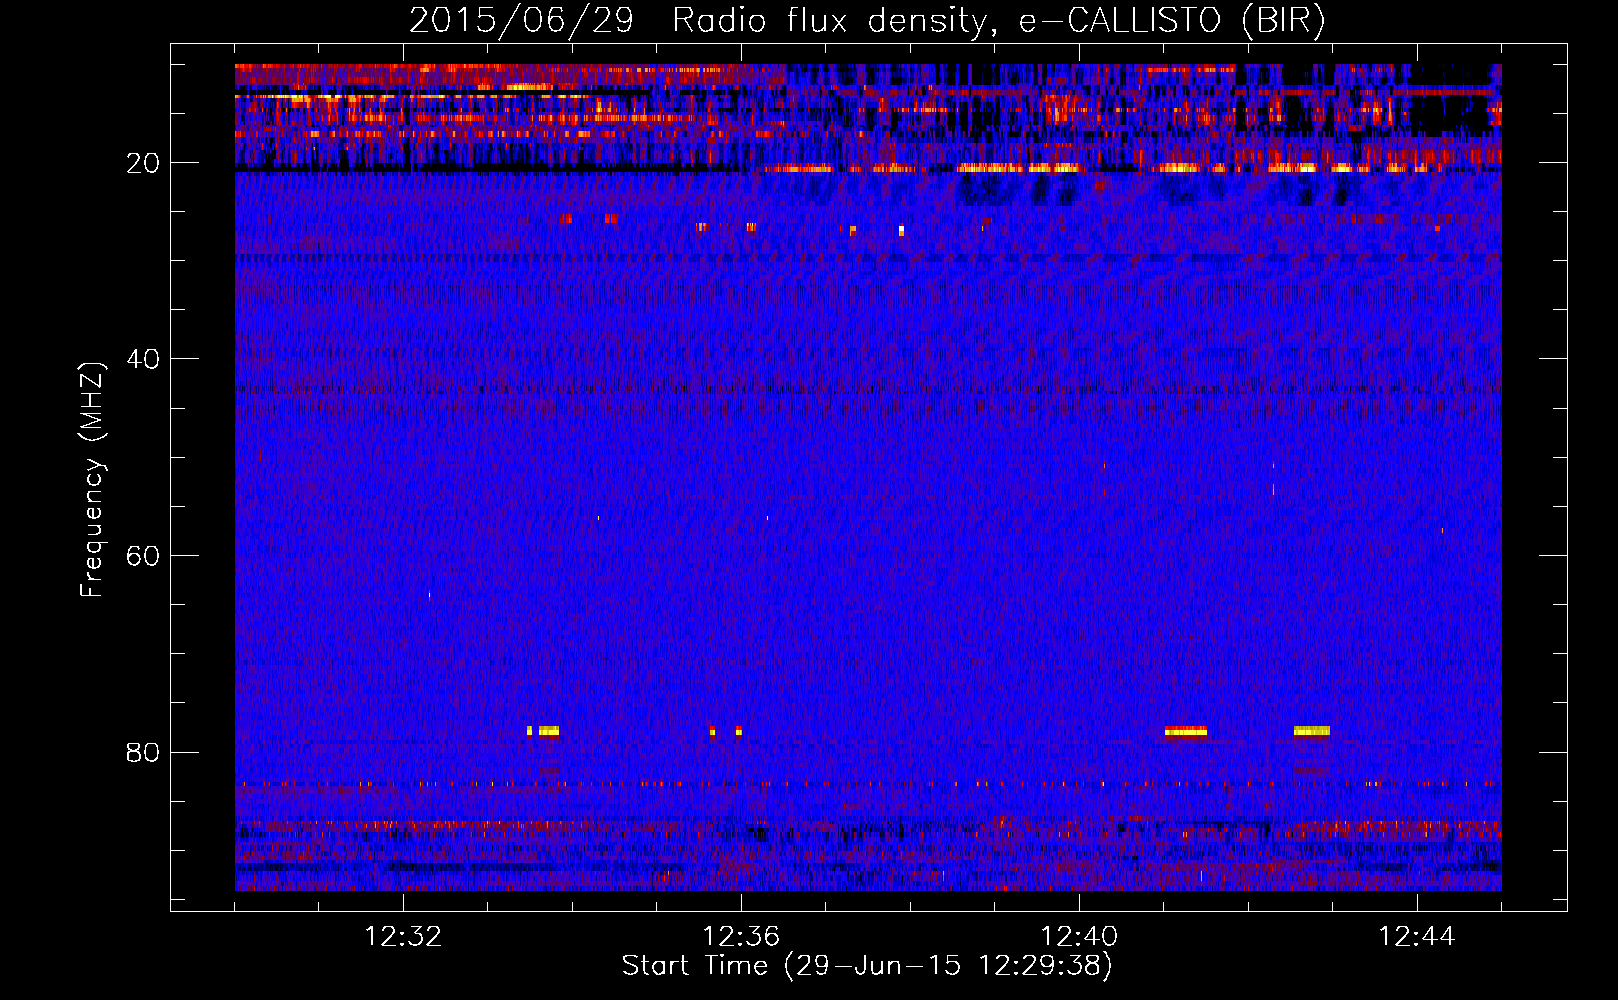
Task: Click the 20 MHz frequency tick label
Action: [143, 163]
